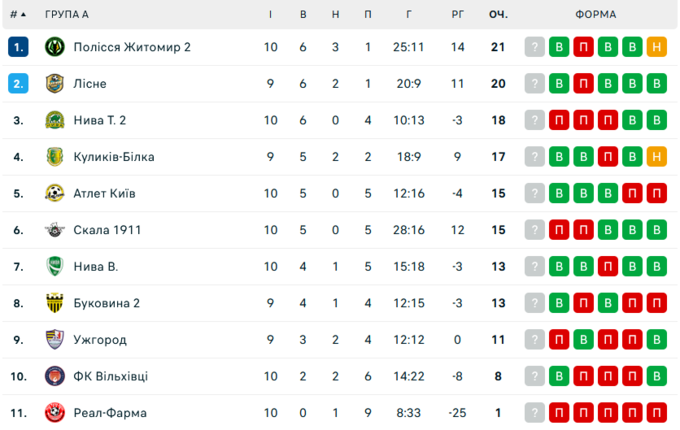This screenshot has height=430, width=680.
Task: Click the blue position 2 badge
Action: (17, 84)
